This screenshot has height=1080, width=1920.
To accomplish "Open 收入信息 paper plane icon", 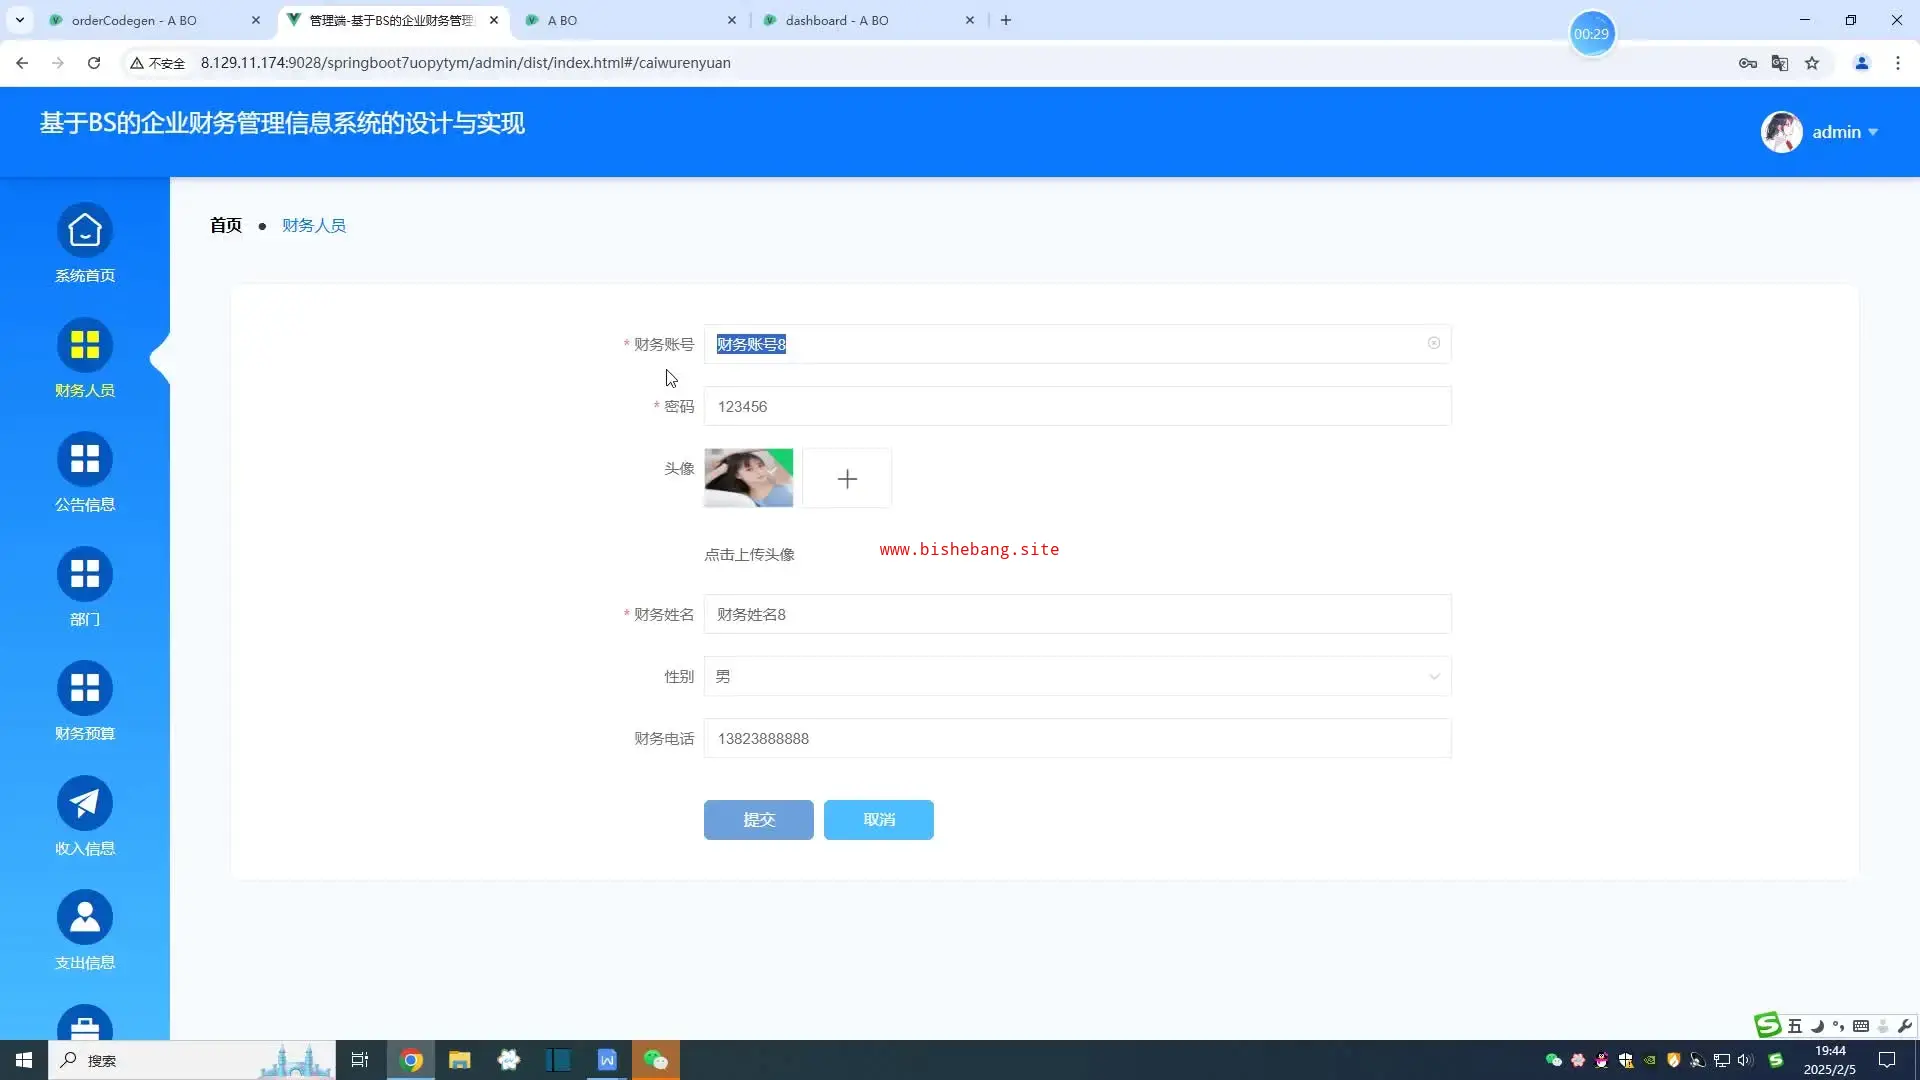I will [x=85, y=803].
